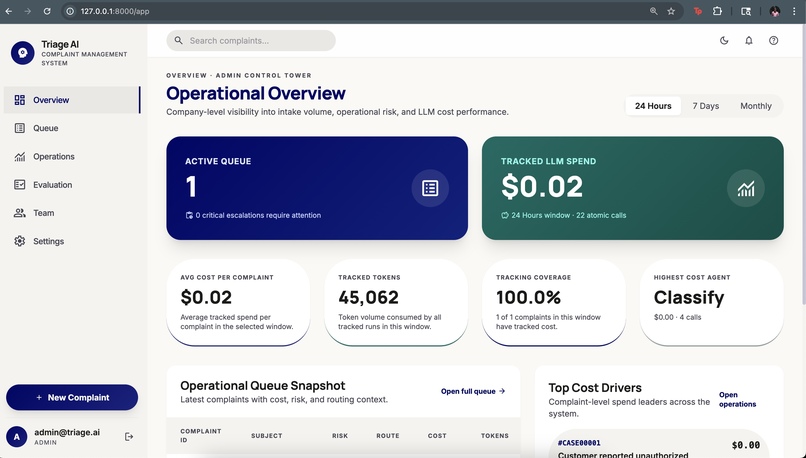Click the 0 critical escalations text
Screen dimensions: 806x458
click(x=258, y=215)
